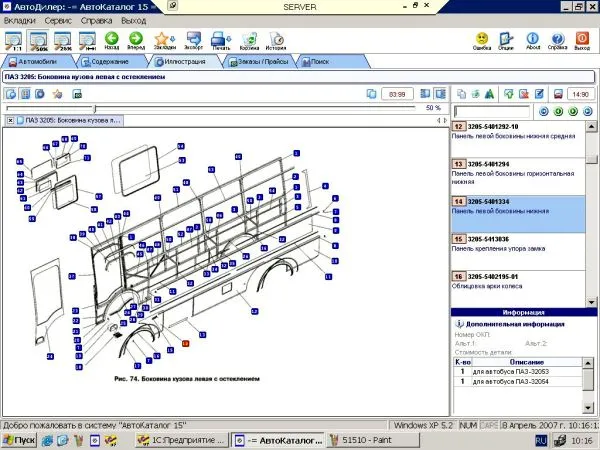Switch to the Иллюстрация tab

tap(184, 62)
